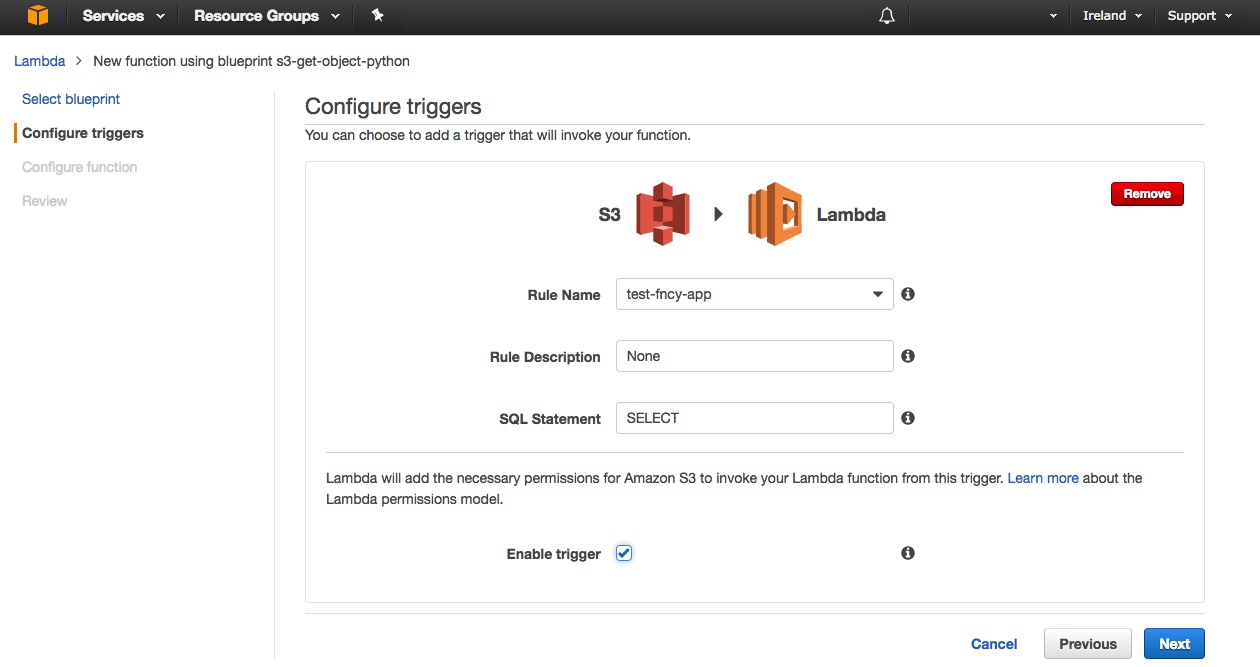Click info icon beside Rule Description
Image resolution: width=1260 pixels, height=667 pixels.
908,356
